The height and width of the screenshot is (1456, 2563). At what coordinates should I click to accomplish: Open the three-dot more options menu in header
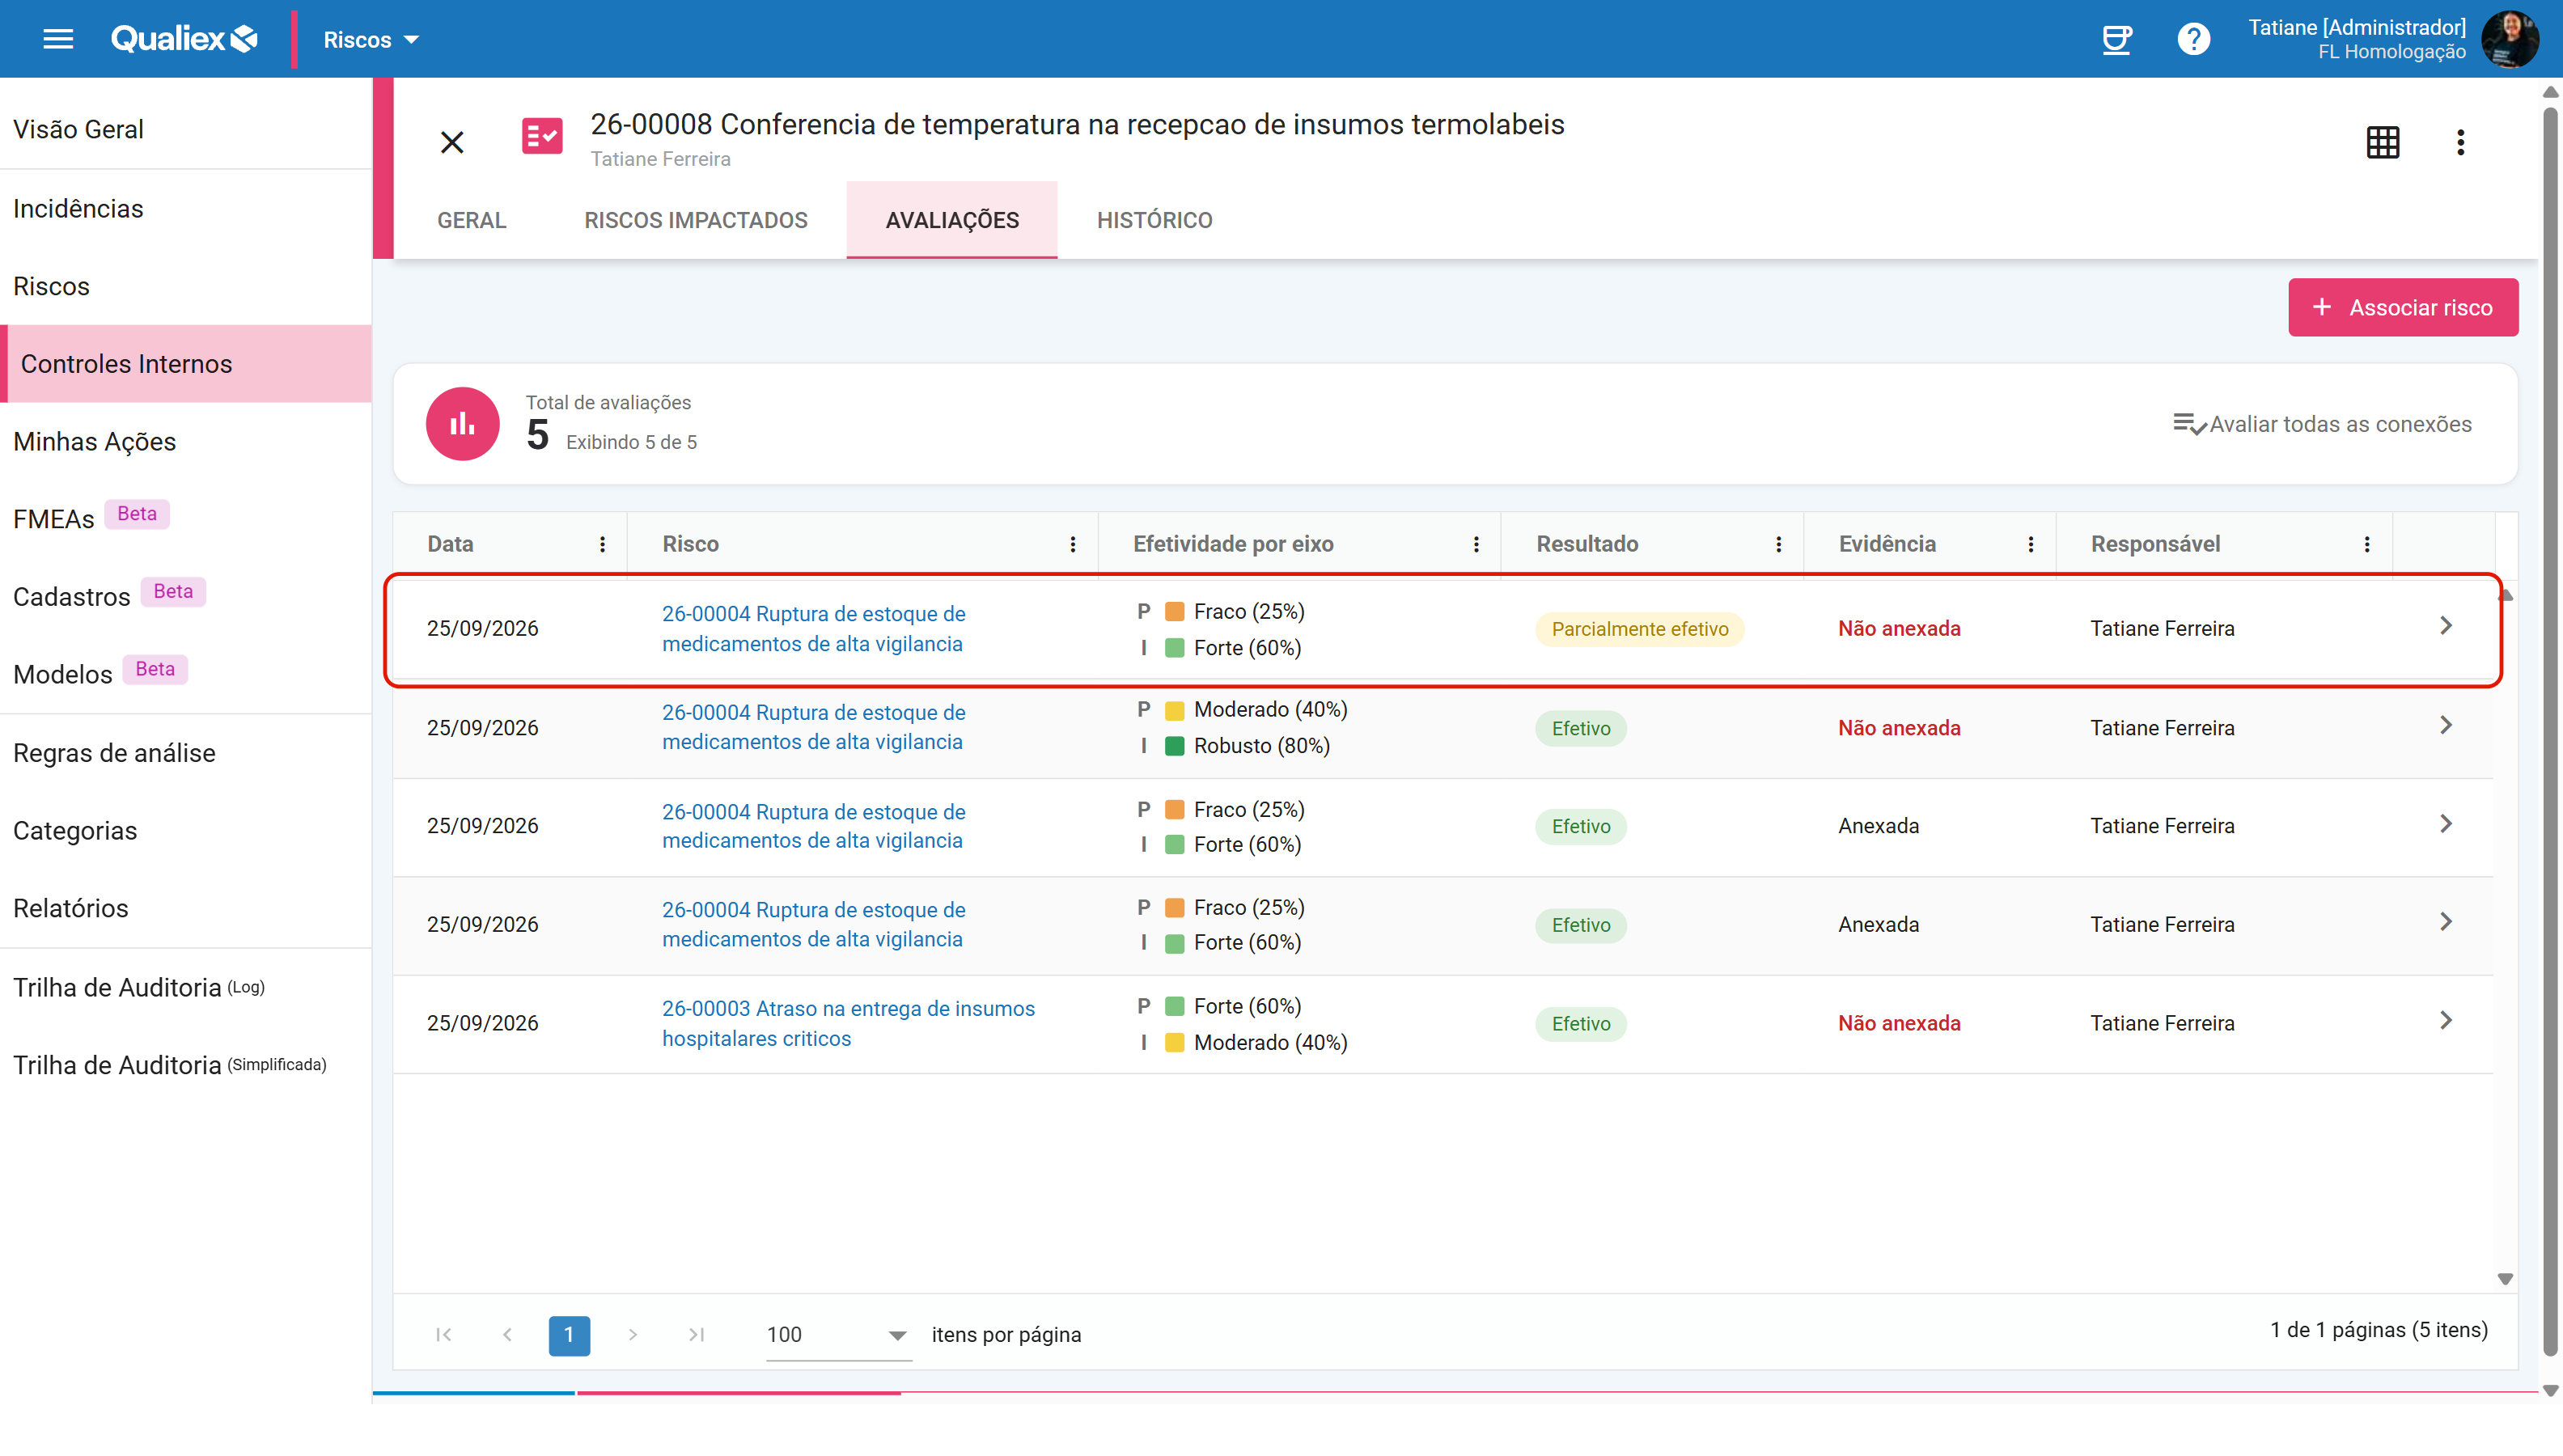[2460, 142]
